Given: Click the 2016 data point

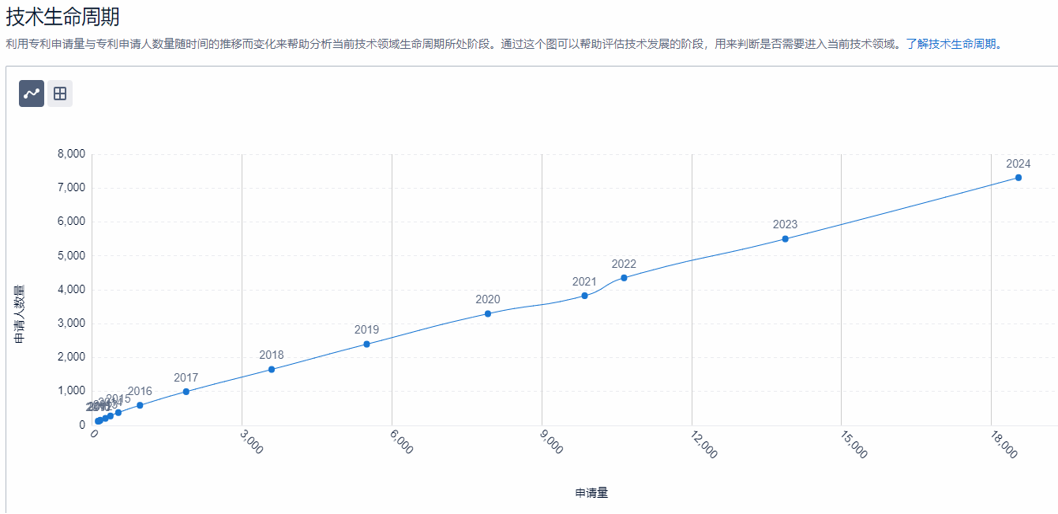Looking at the screenshot, I should (x=140, y=405).
